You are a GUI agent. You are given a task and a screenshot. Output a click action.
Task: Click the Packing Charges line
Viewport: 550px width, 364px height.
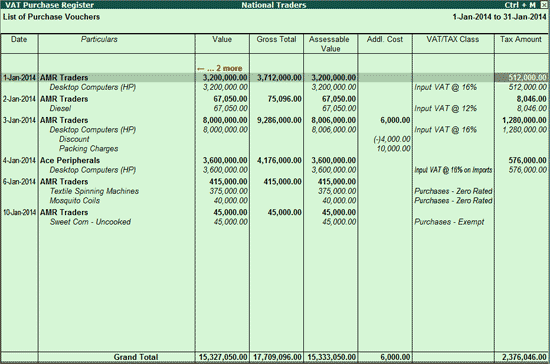(x=88, y=149)
